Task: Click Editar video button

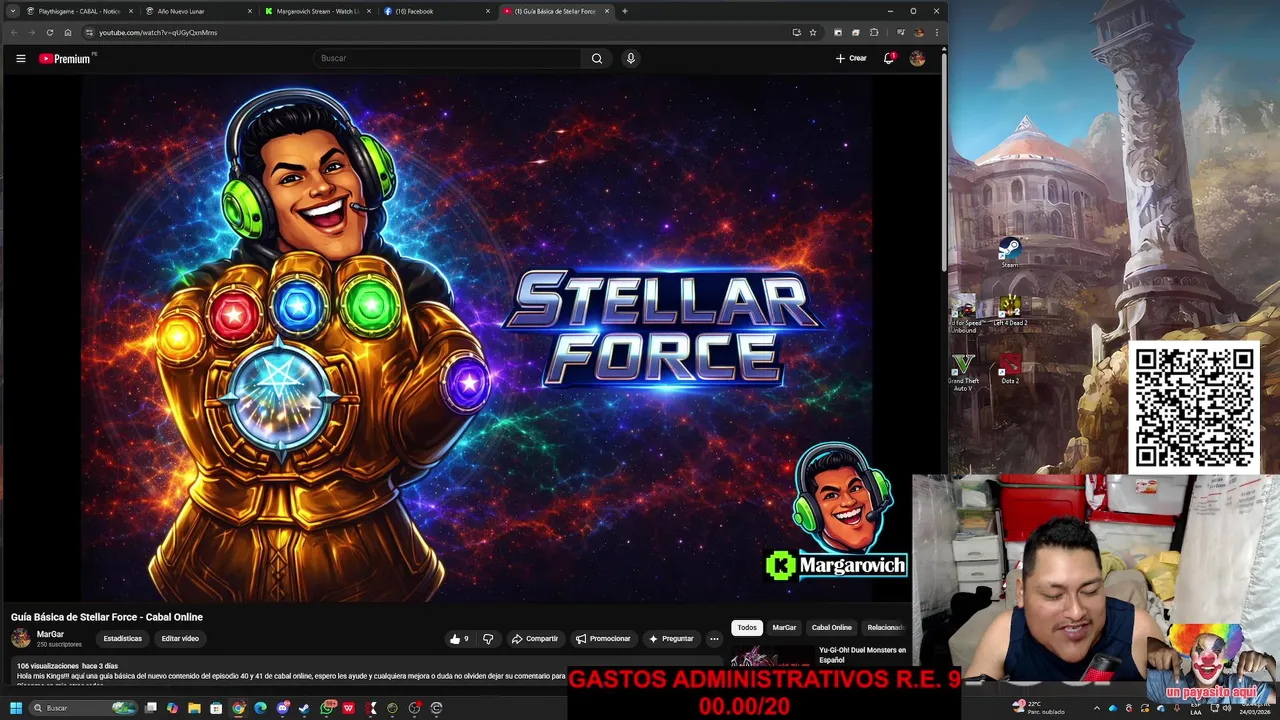Action: (x=180, y=638)
